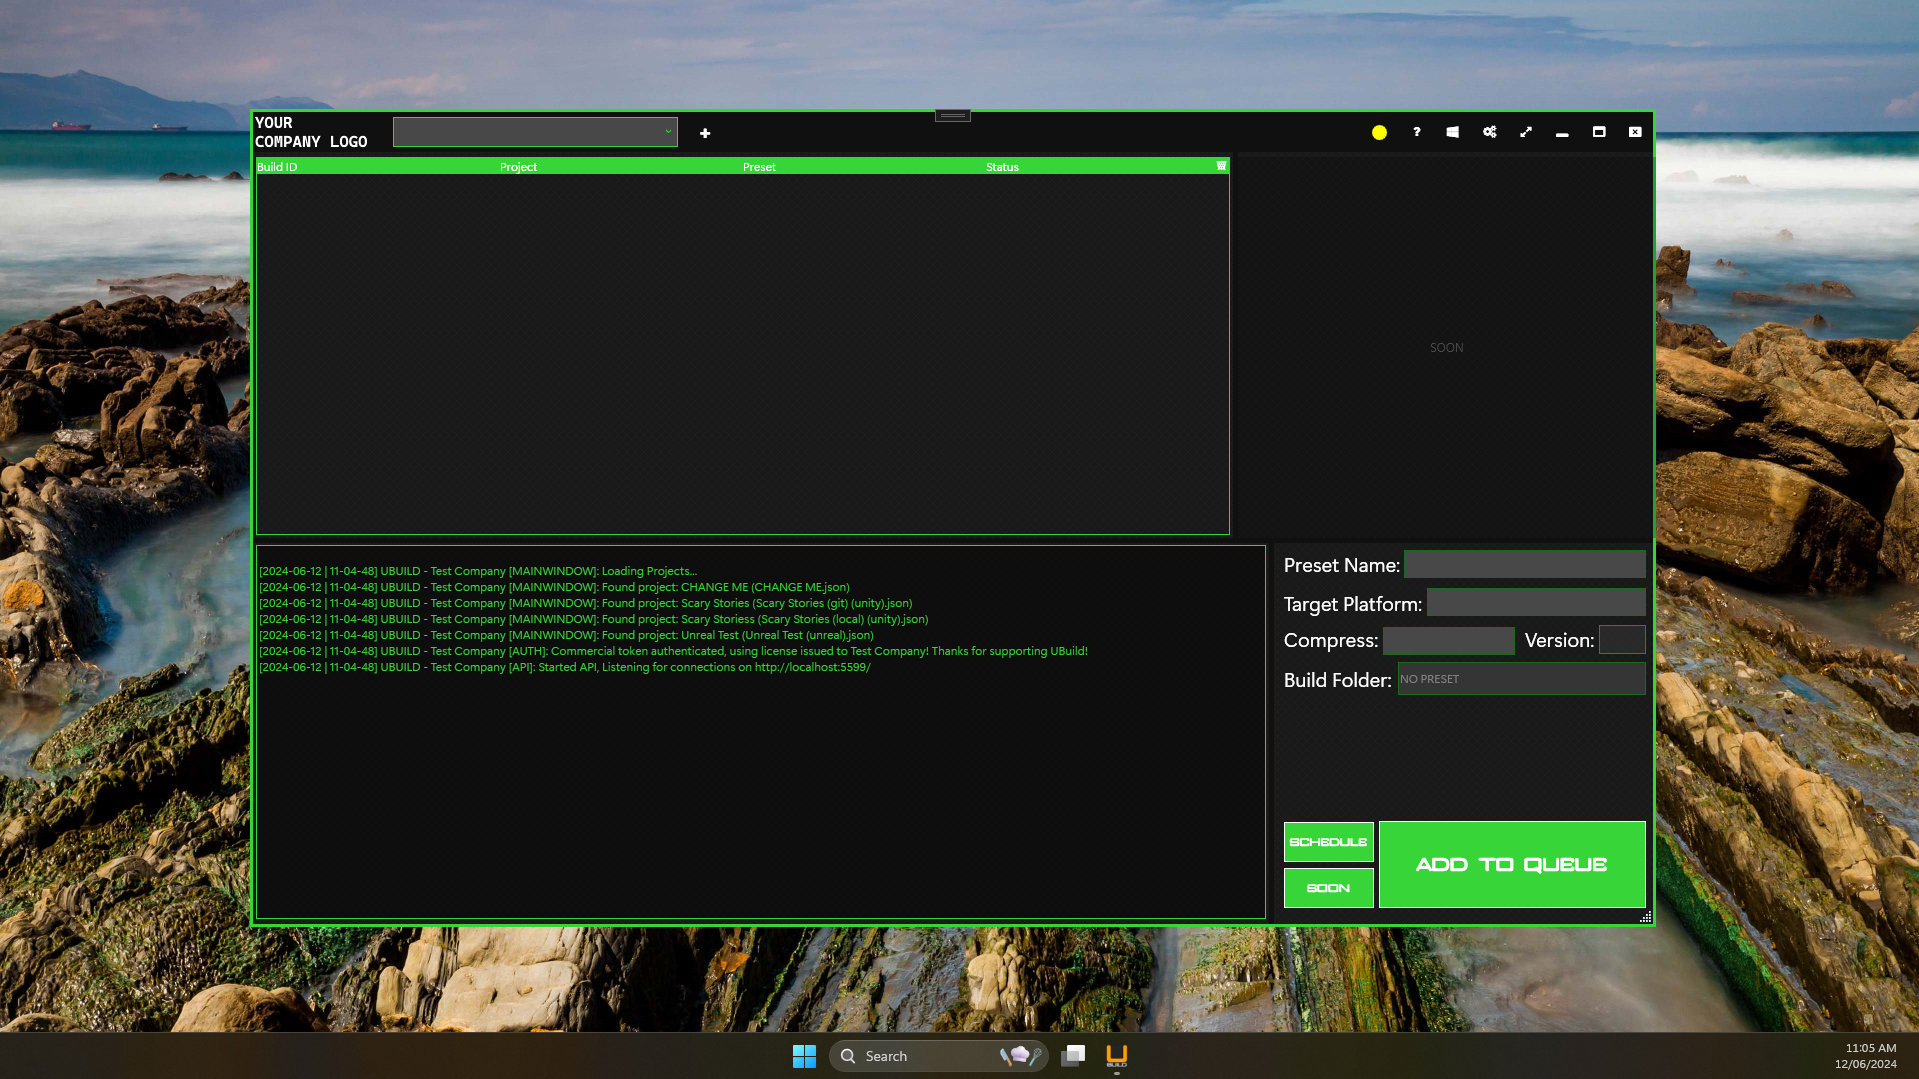Screen dimensions: 1919x1079
Task: Click the Status column header
Action: (x=1002, y=167)
